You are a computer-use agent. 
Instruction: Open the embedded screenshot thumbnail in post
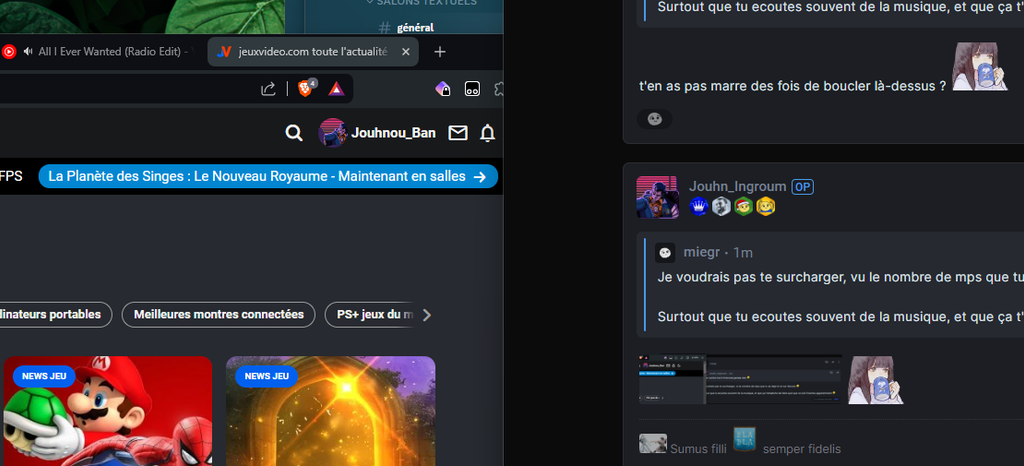point(740,379)
